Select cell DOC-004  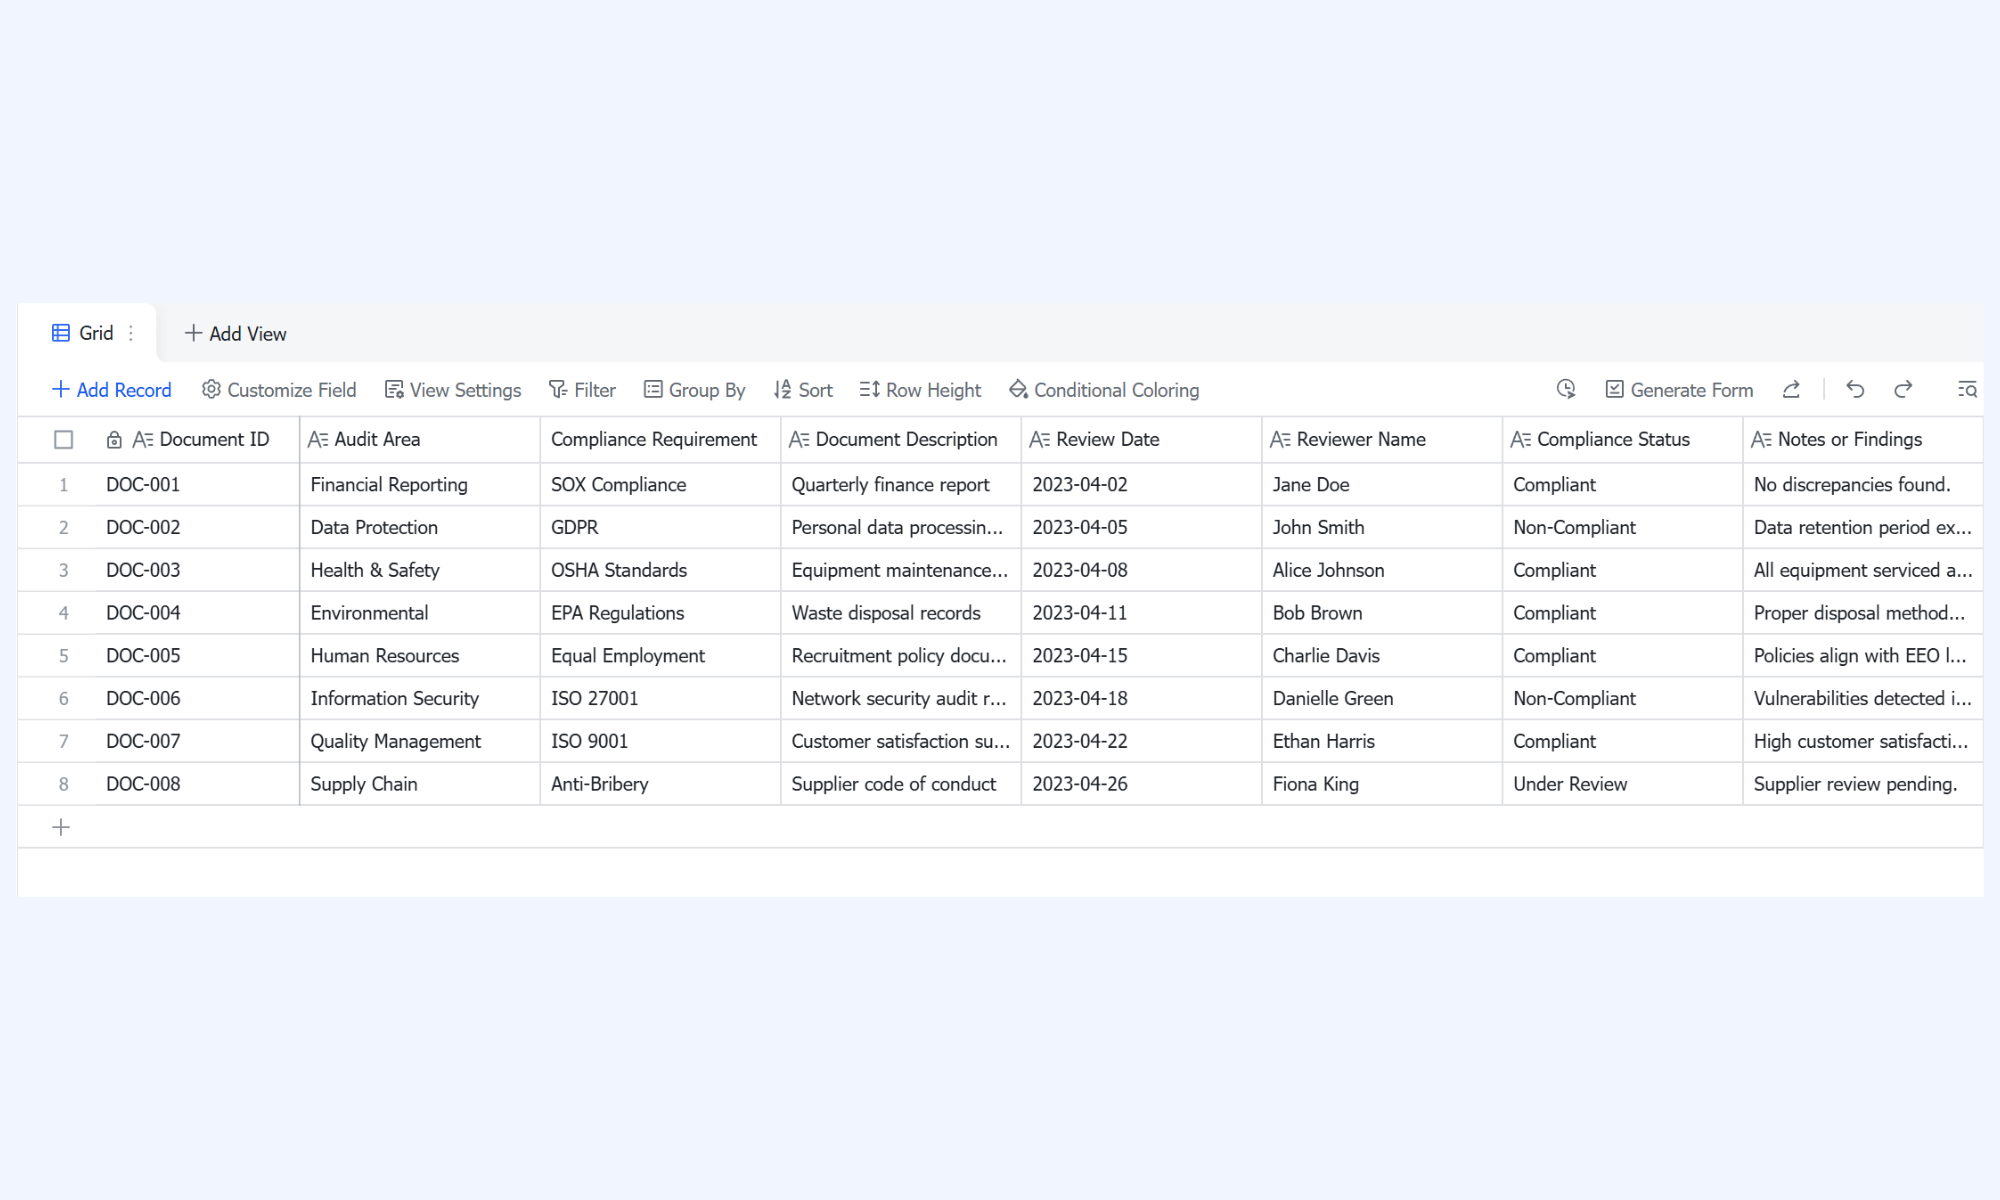pos(198,613)
